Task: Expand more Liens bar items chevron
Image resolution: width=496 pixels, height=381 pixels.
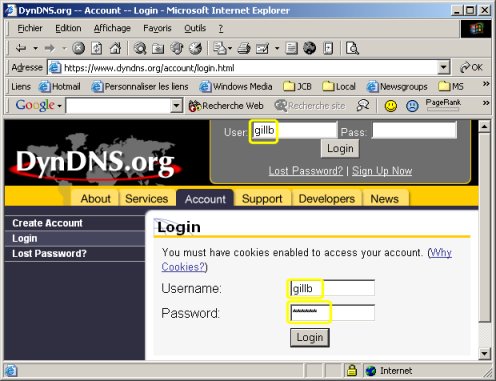Action: 486,83
